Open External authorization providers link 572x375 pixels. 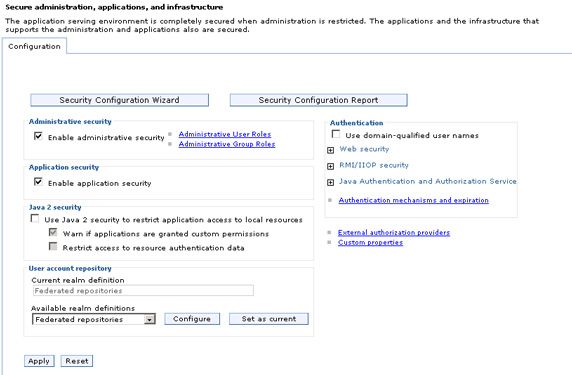[x=394, y=232]
